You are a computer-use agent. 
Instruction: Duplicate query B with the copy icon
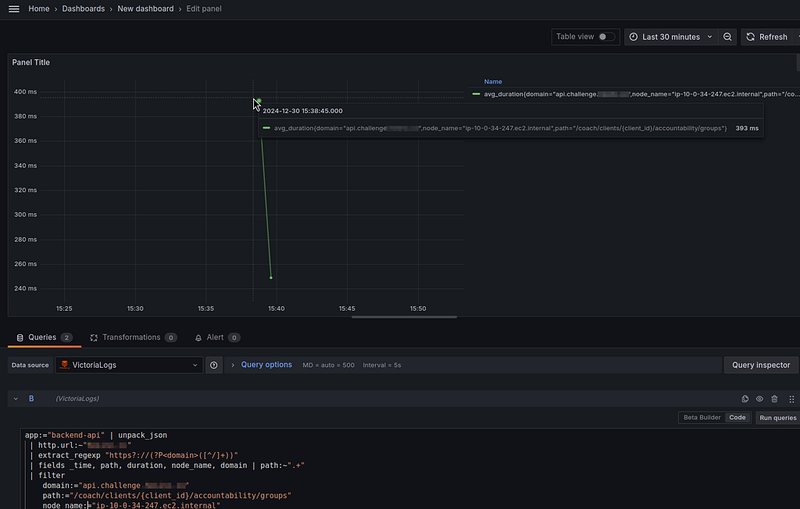click(745, 399)
